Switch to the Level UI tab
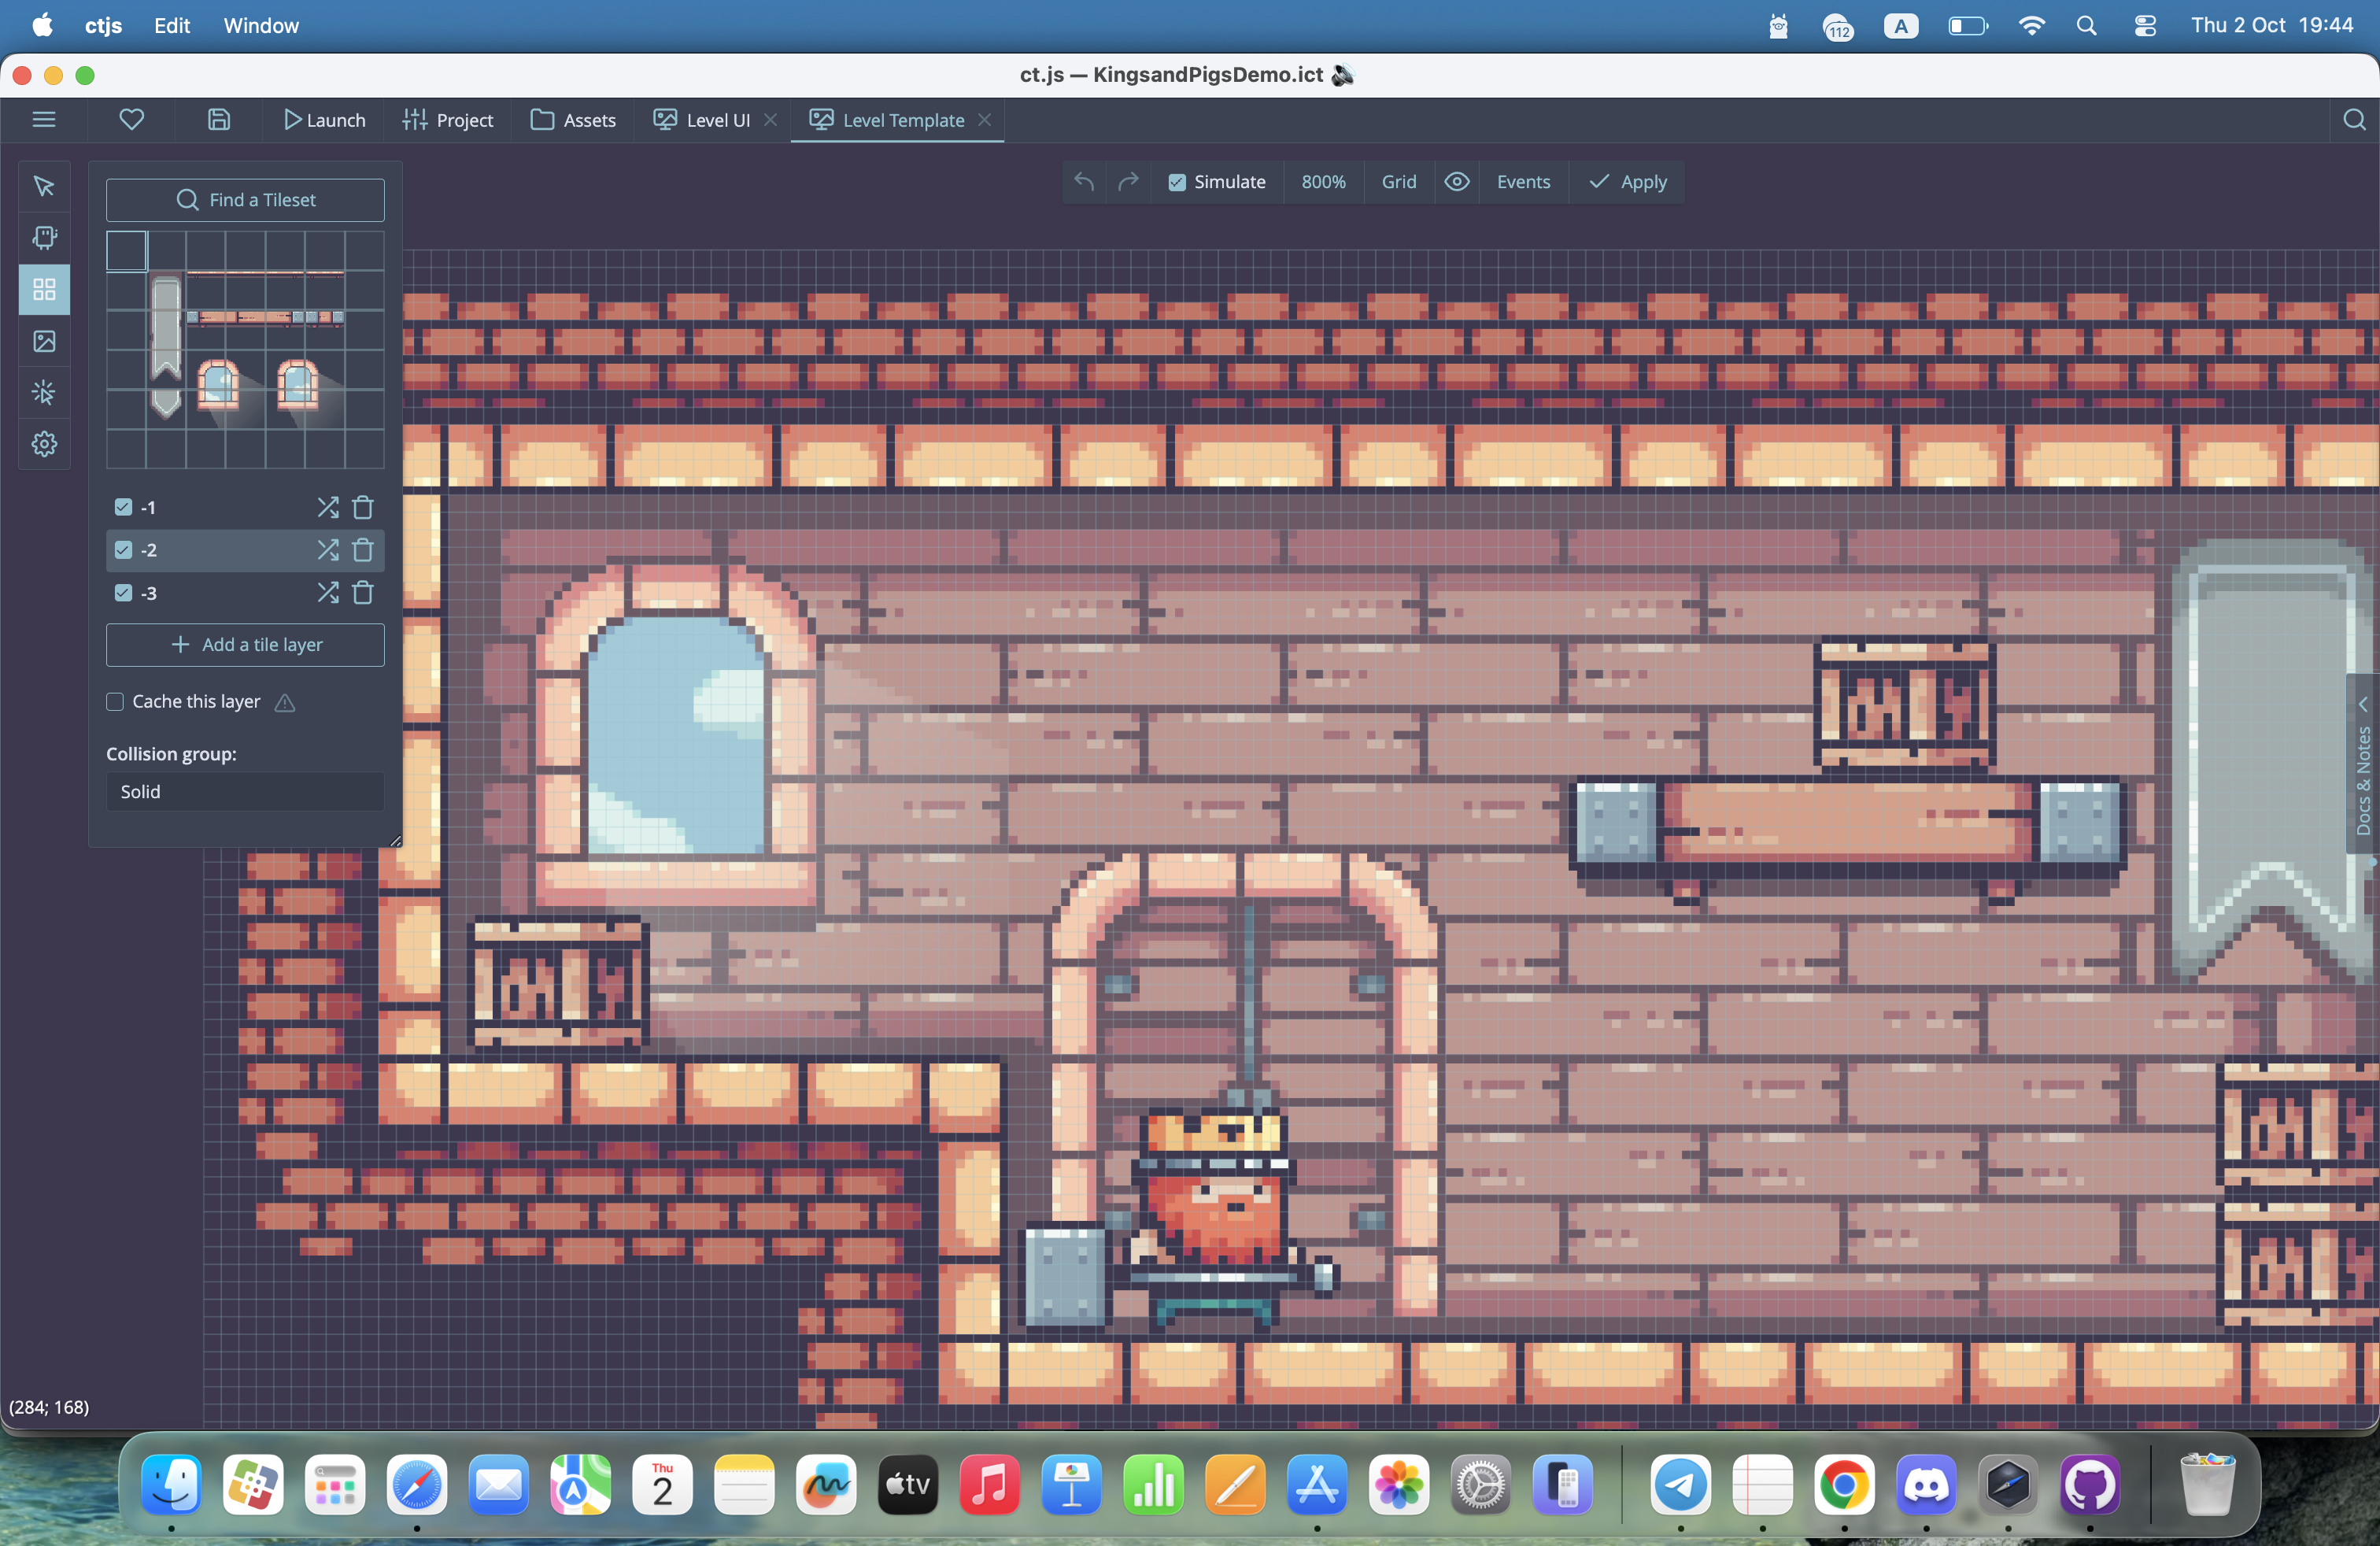Viewport: 2380px width, 1546px height. [716, 120]
